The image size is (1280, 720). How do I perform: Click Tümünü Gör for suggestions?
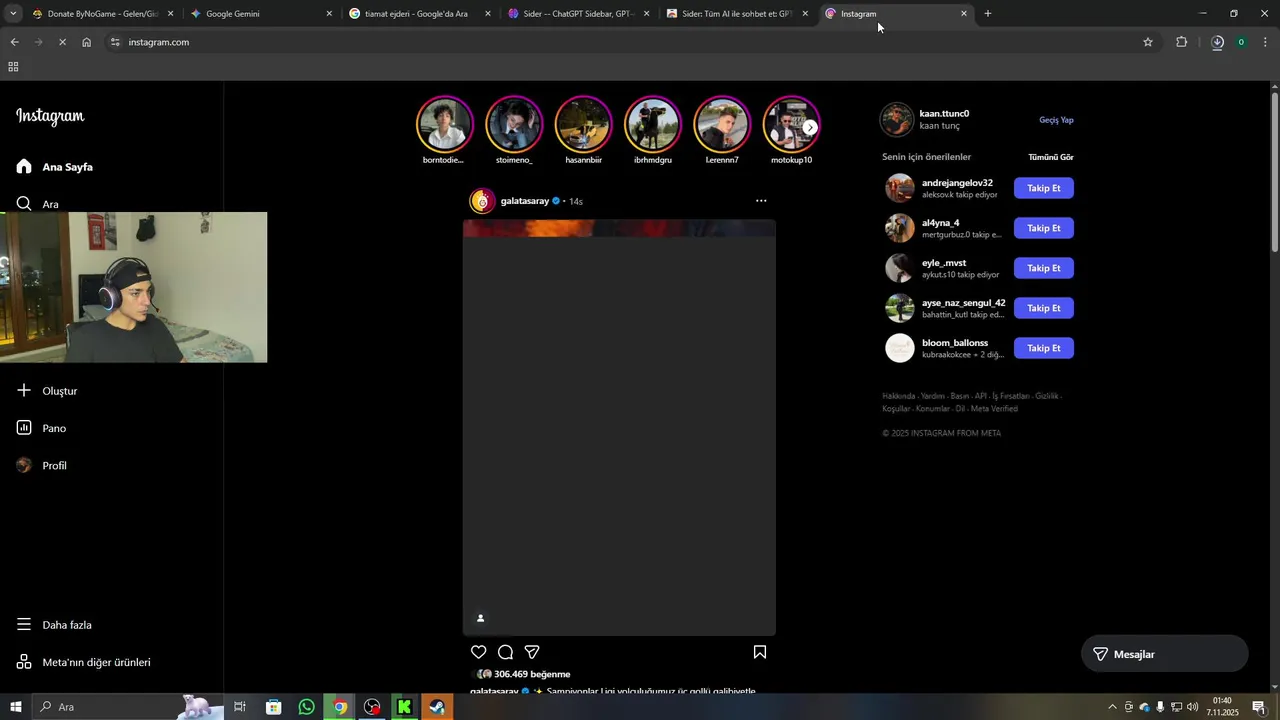coord(1051,157)
